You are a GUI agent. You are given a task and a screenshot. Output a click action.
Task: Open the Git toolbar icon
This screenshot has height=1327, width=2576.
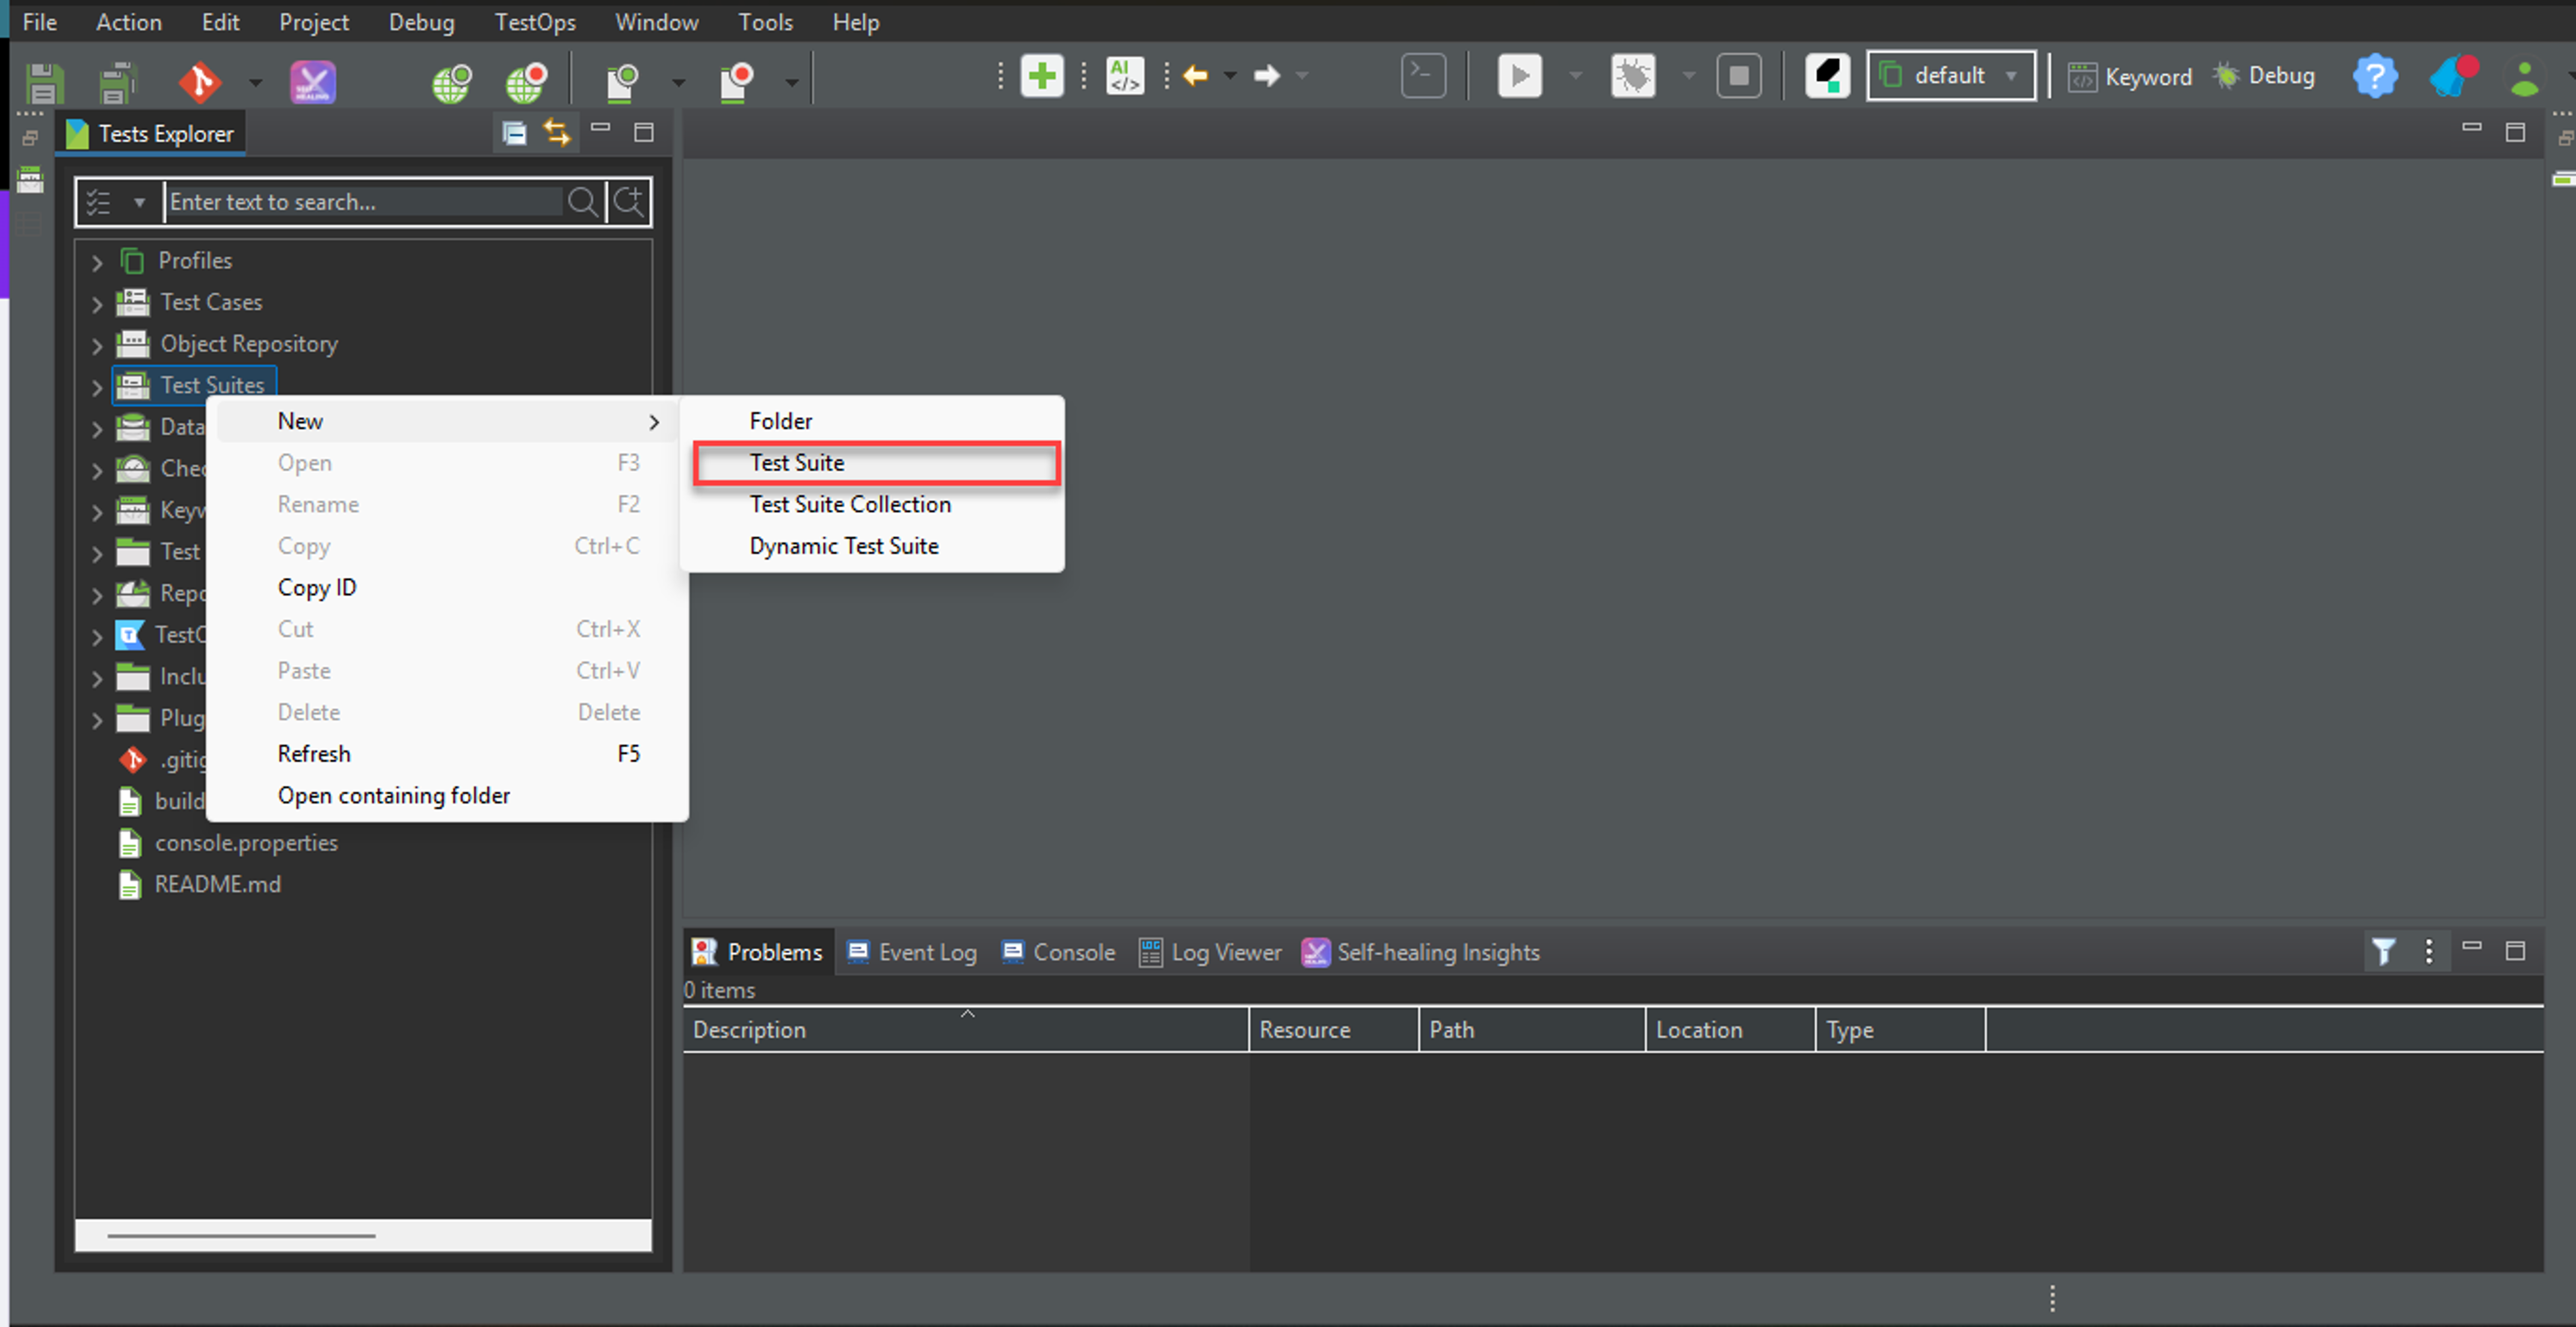coord(199,81)
